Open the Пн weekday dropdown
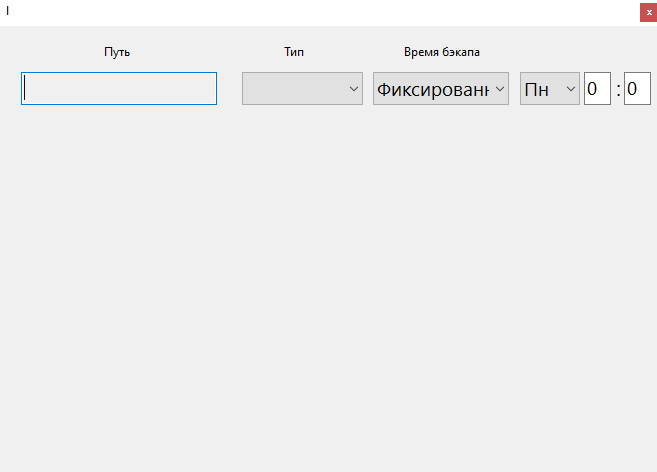657x472 pixels. (x=540, y=89)
